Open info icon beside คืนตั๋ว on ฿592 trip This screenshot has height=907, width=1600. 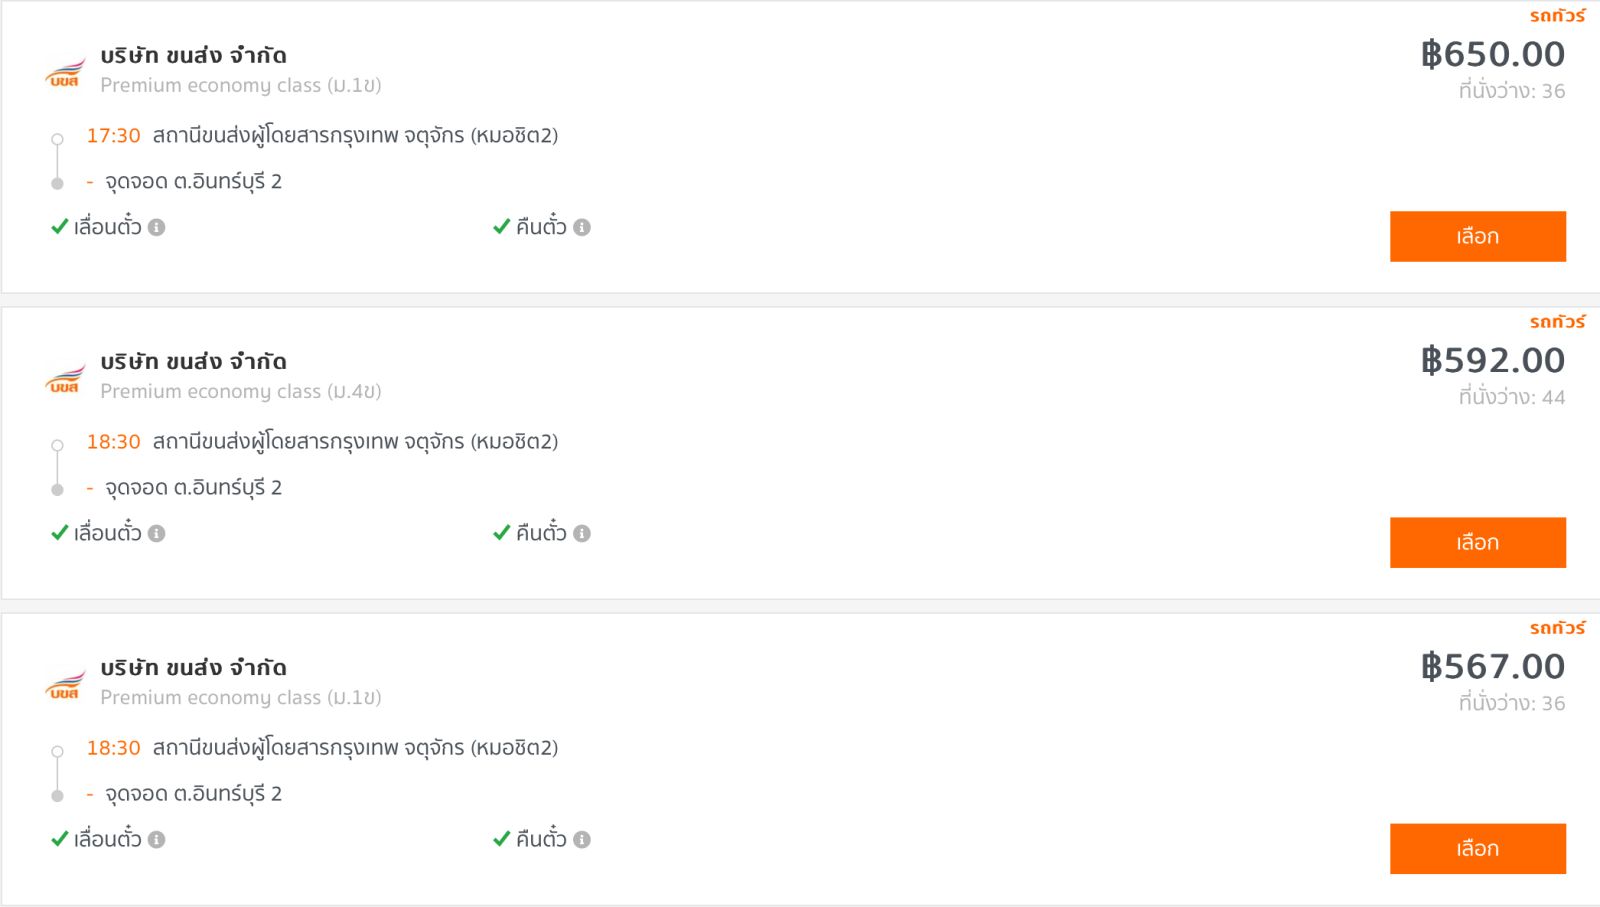pyautogui.click(x=582, y=533)
